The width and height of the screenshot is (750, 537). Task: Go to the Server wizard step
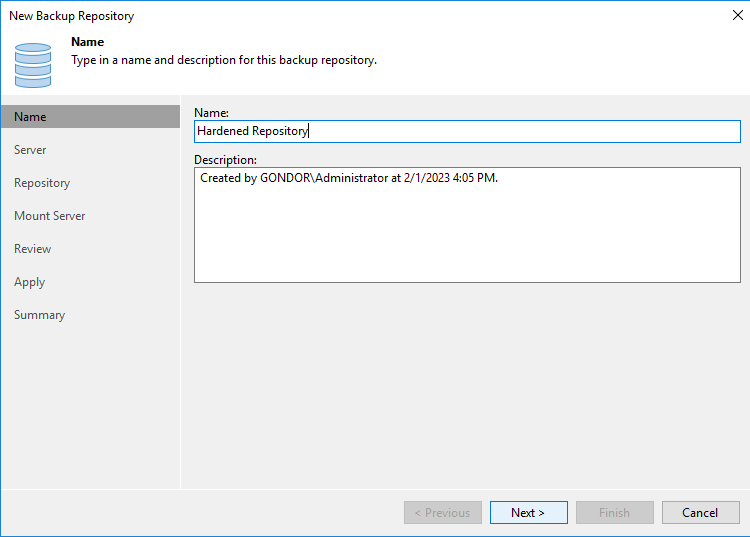coord(30,150)
